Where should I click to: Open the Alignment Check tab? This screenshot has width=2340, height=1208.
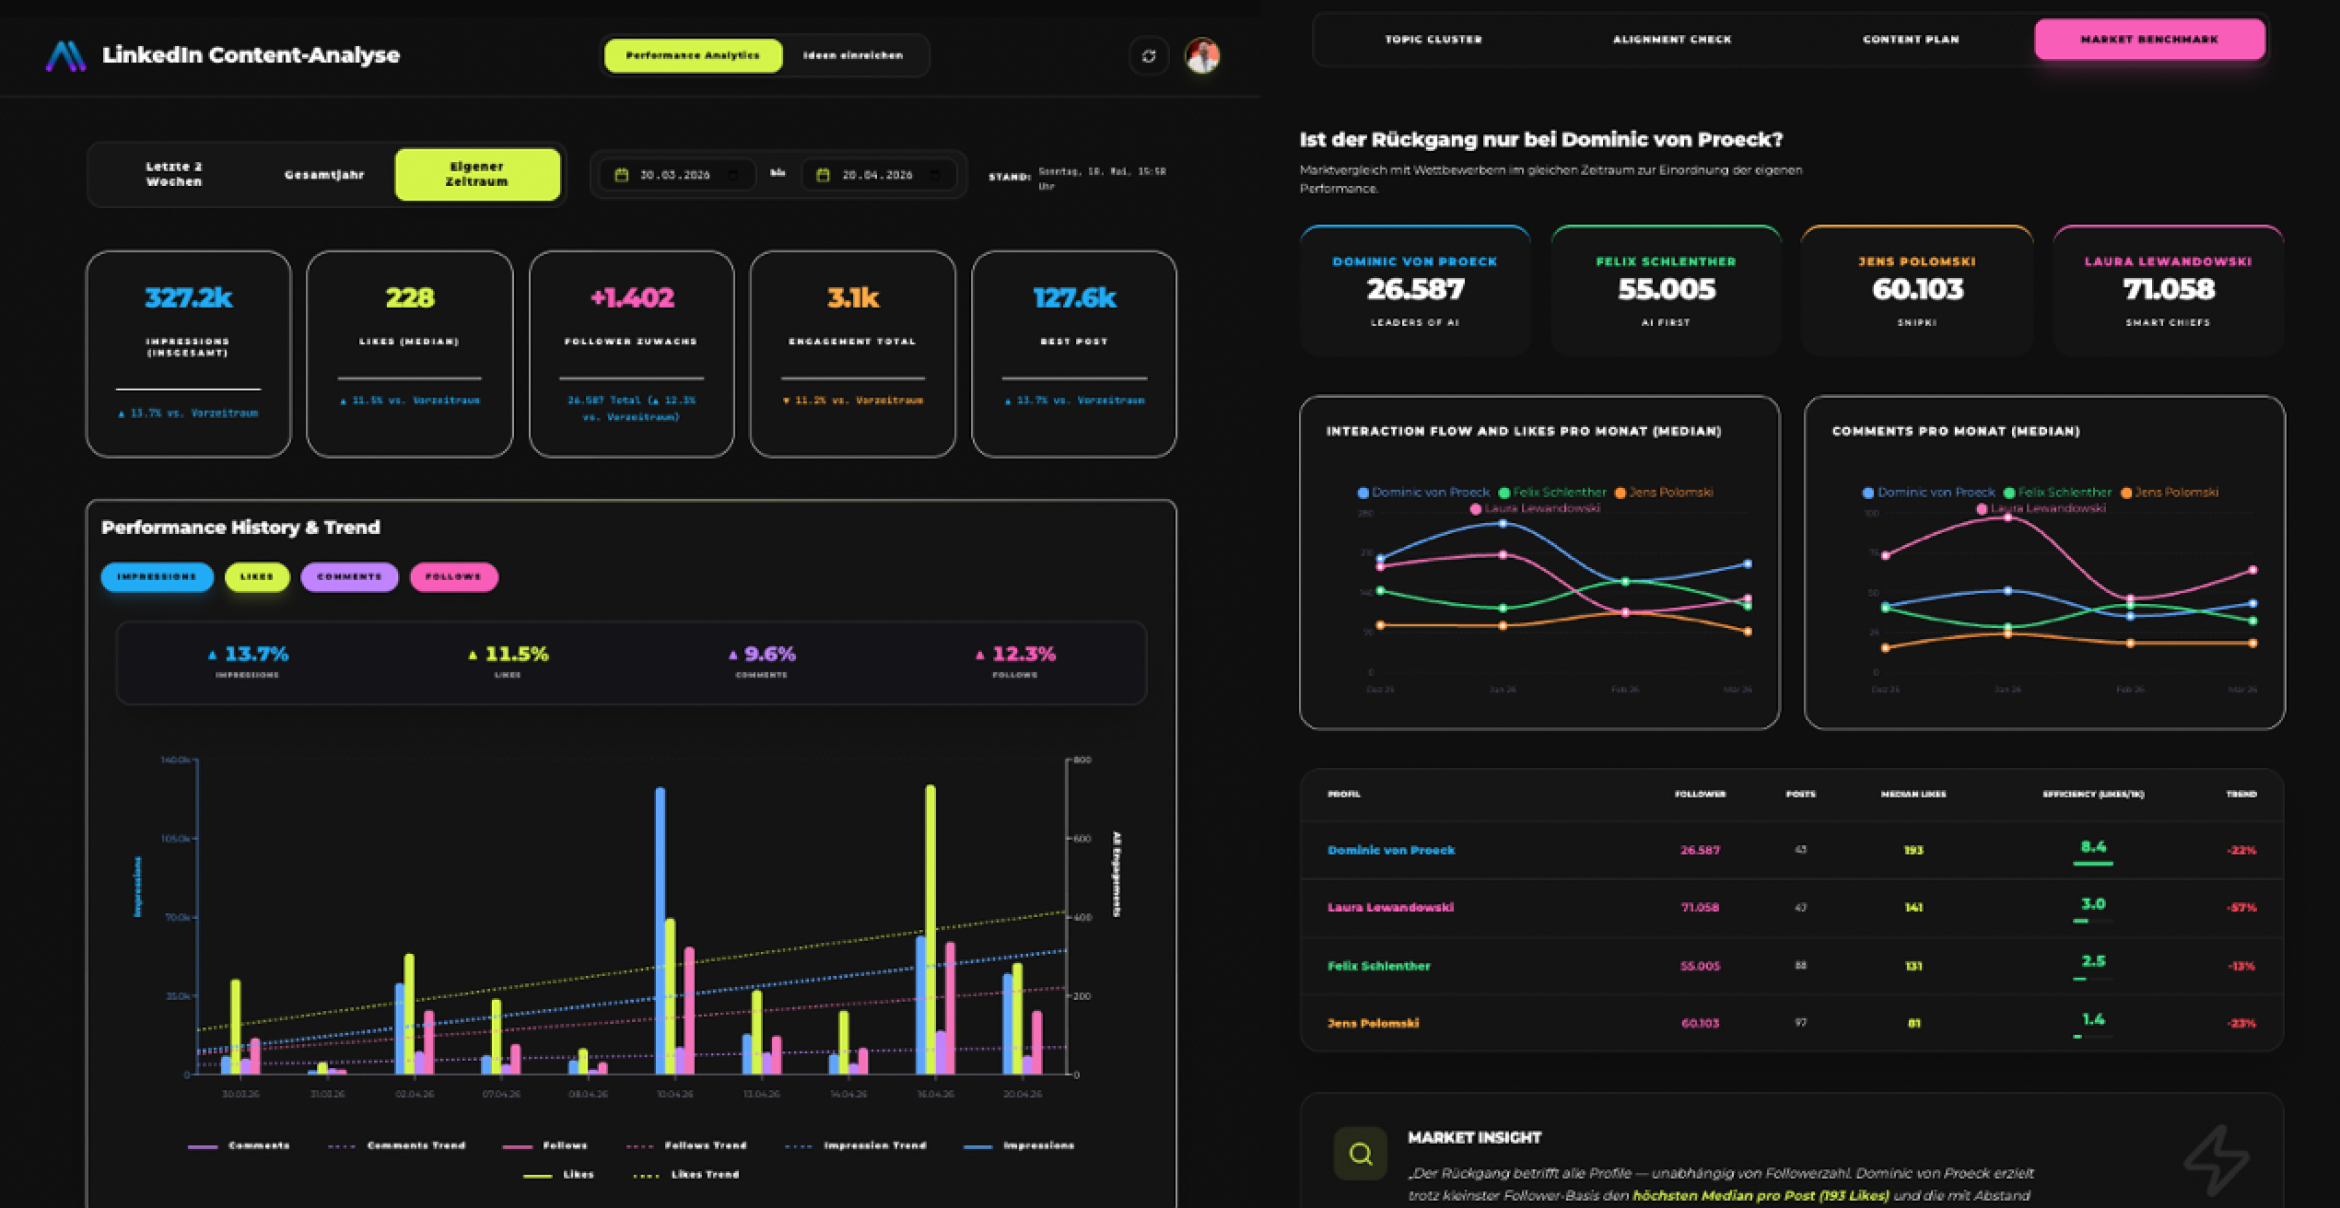point(1672,39)
